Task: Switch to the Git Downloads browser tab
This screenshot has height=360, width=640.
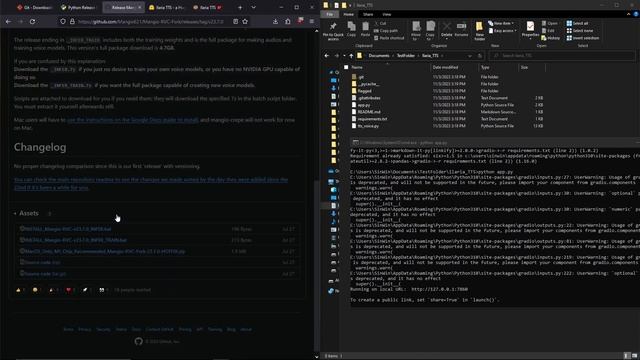Action: [x=34, y=7]
